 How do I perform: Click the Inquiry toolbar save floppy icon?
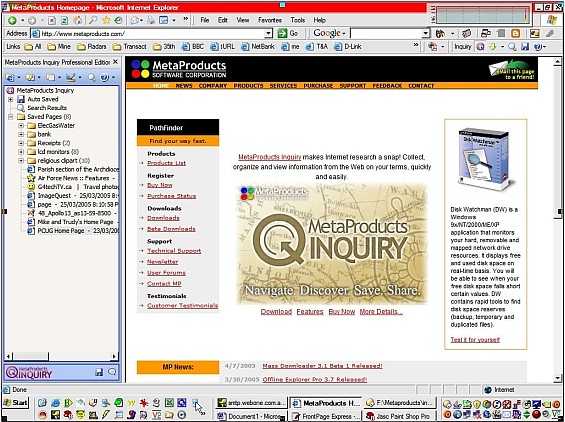[525, 46]
